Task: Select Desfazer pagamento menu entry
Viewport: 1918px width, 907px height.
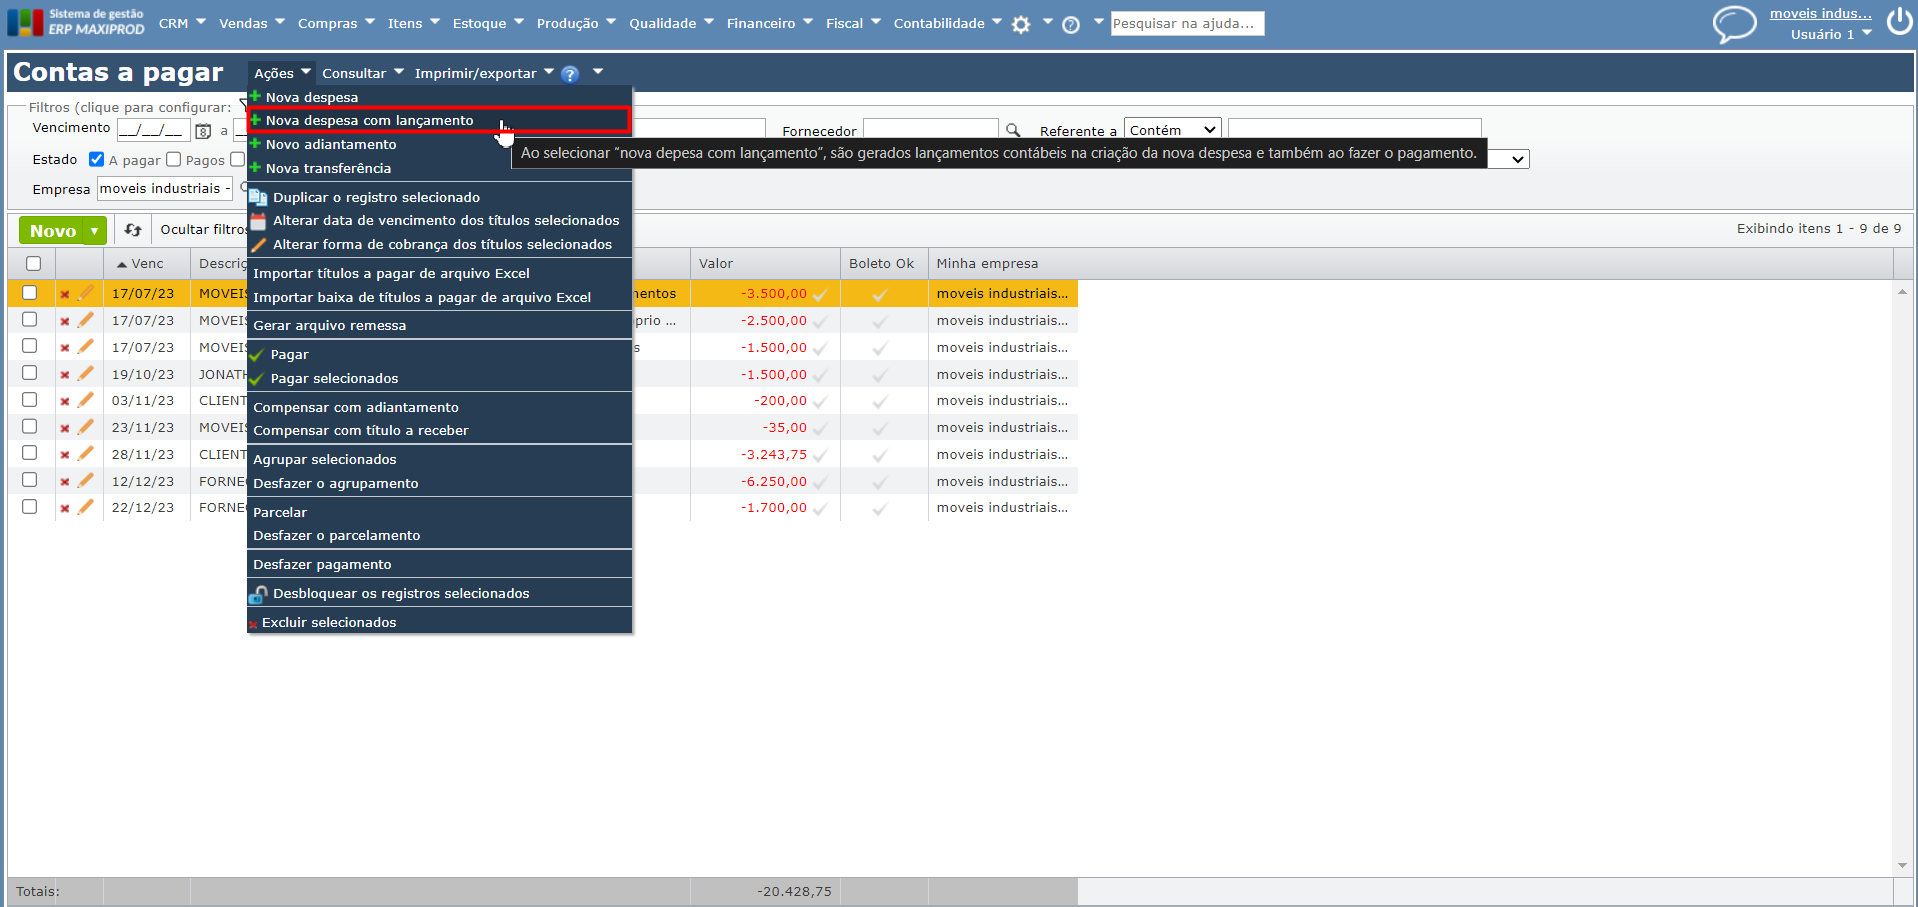Action: [439, 564]
